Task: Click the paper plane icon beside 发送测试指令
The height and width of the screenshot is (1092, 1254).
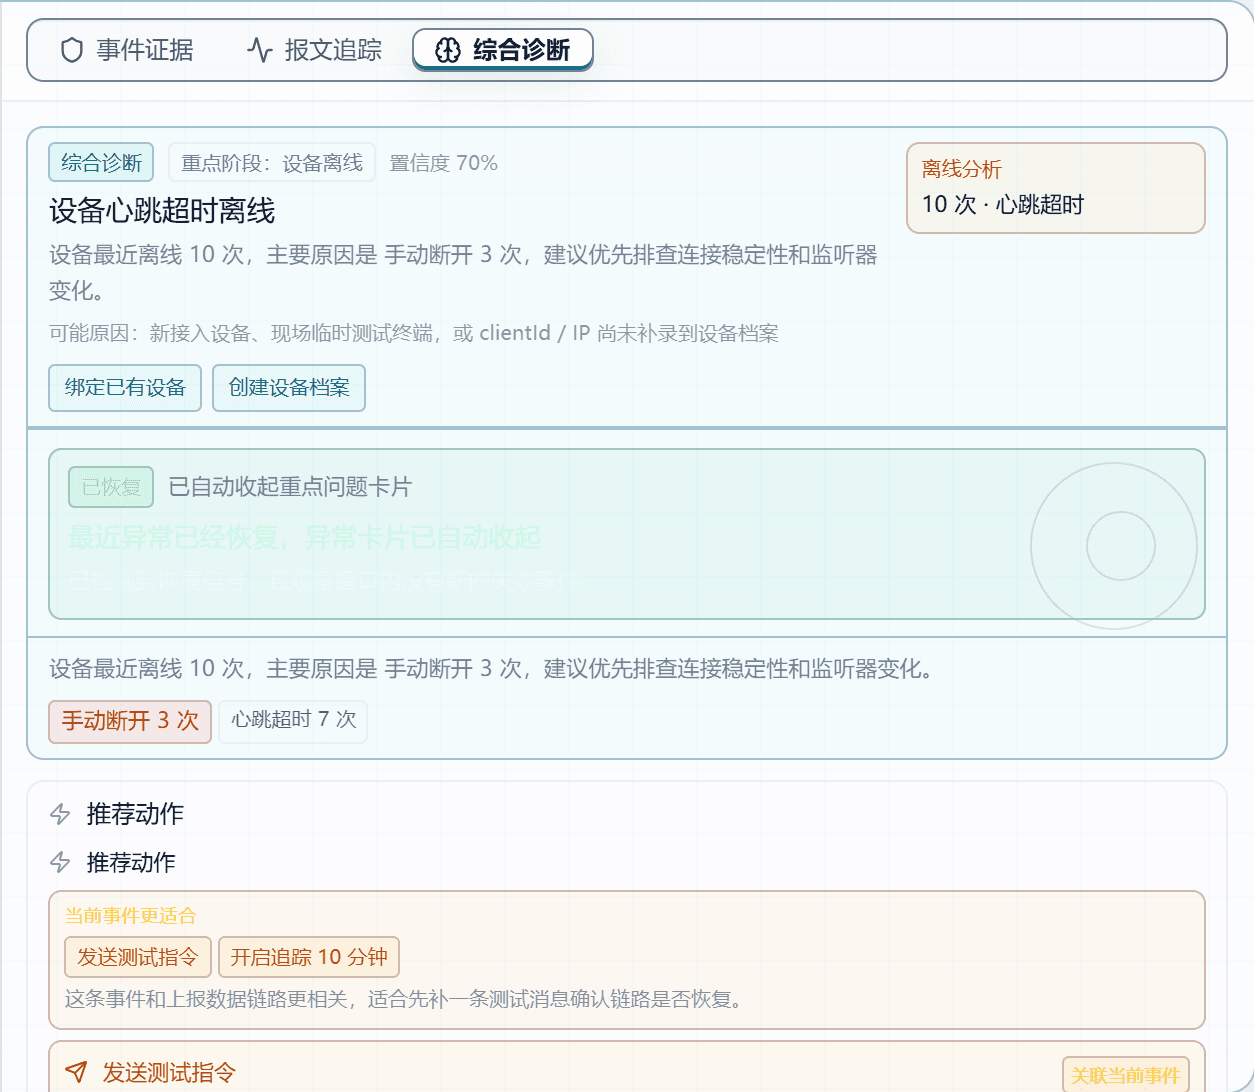Action: point(76,1072)
